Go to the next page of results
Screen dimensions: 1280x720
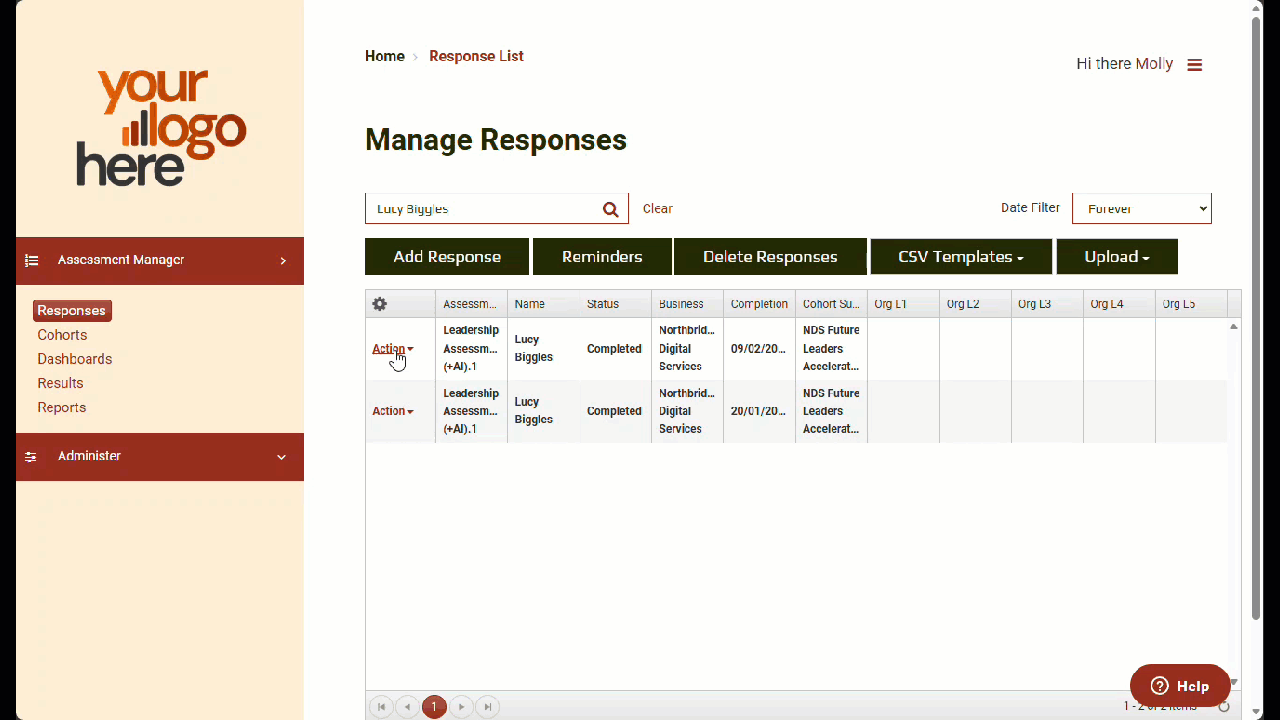tap(461, 707)
